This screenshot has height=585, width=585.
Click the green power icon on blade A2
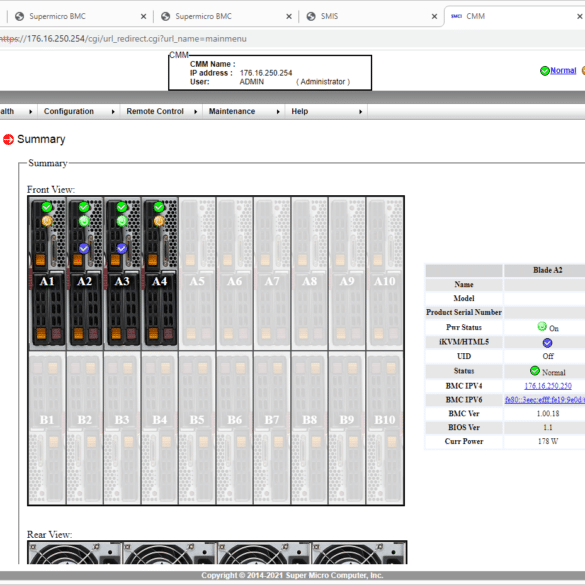pos(84,221)
